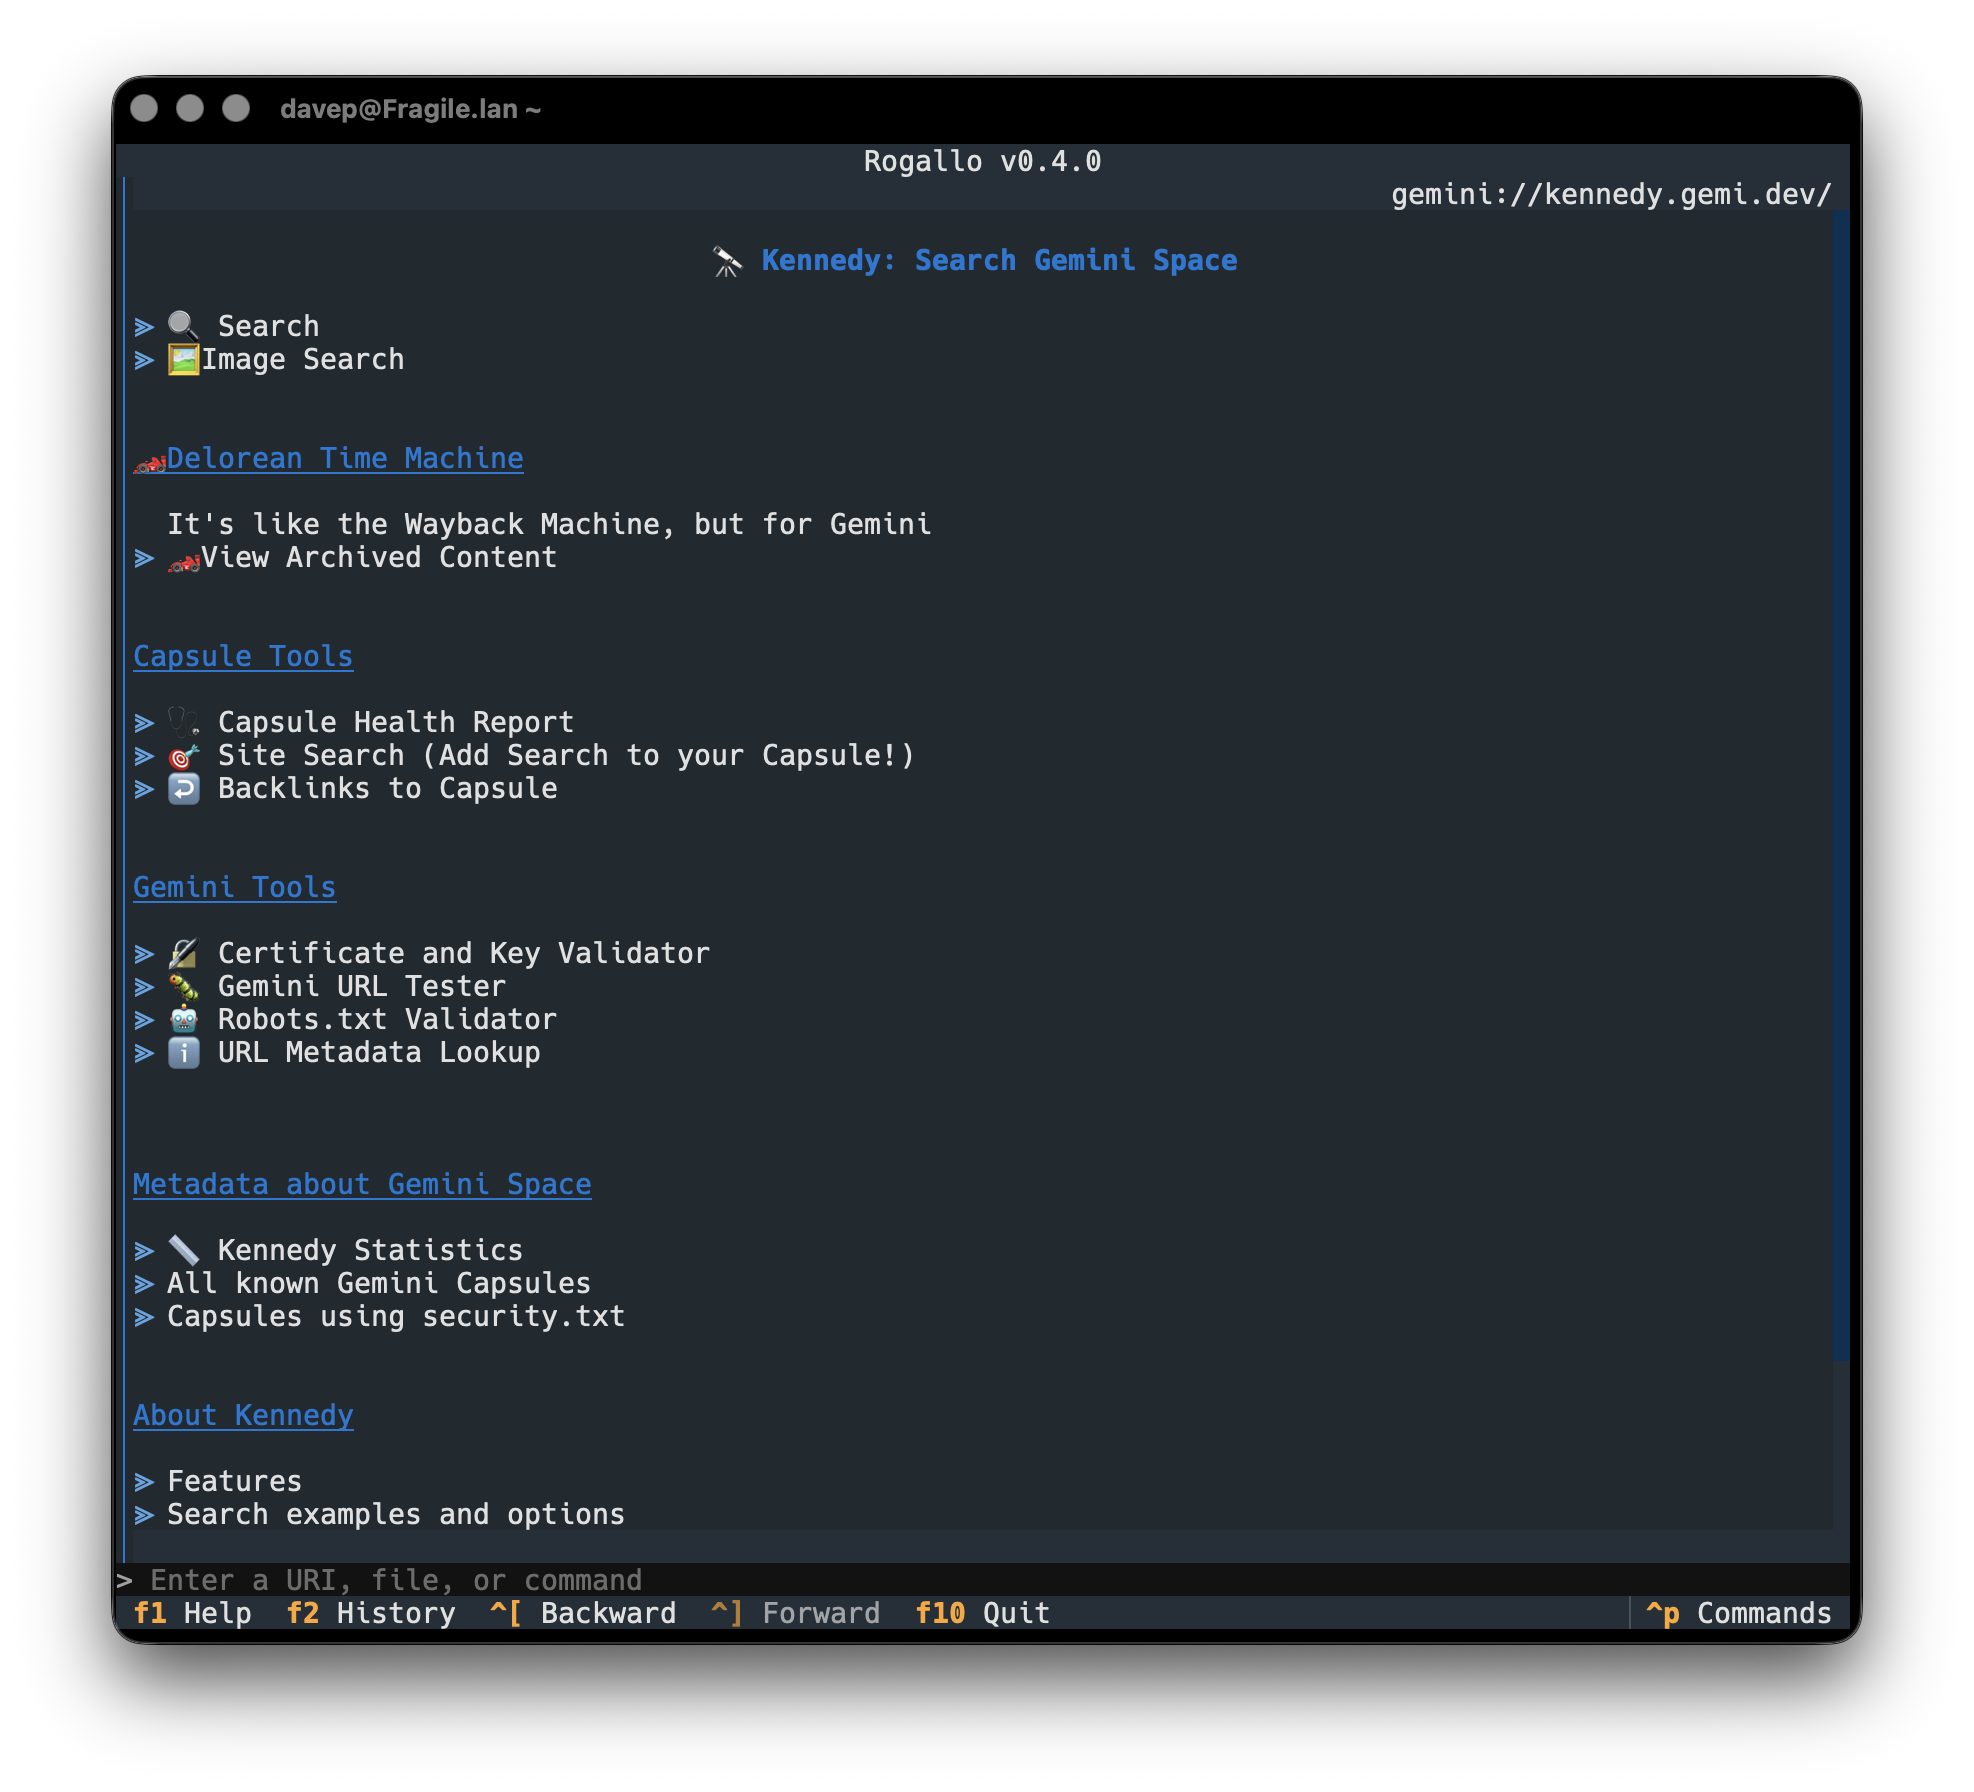Click the gemini://kennedy.gemi.dev/ address text
This screenshot has height=1792, width=1974.
[x=1611, y=194]
